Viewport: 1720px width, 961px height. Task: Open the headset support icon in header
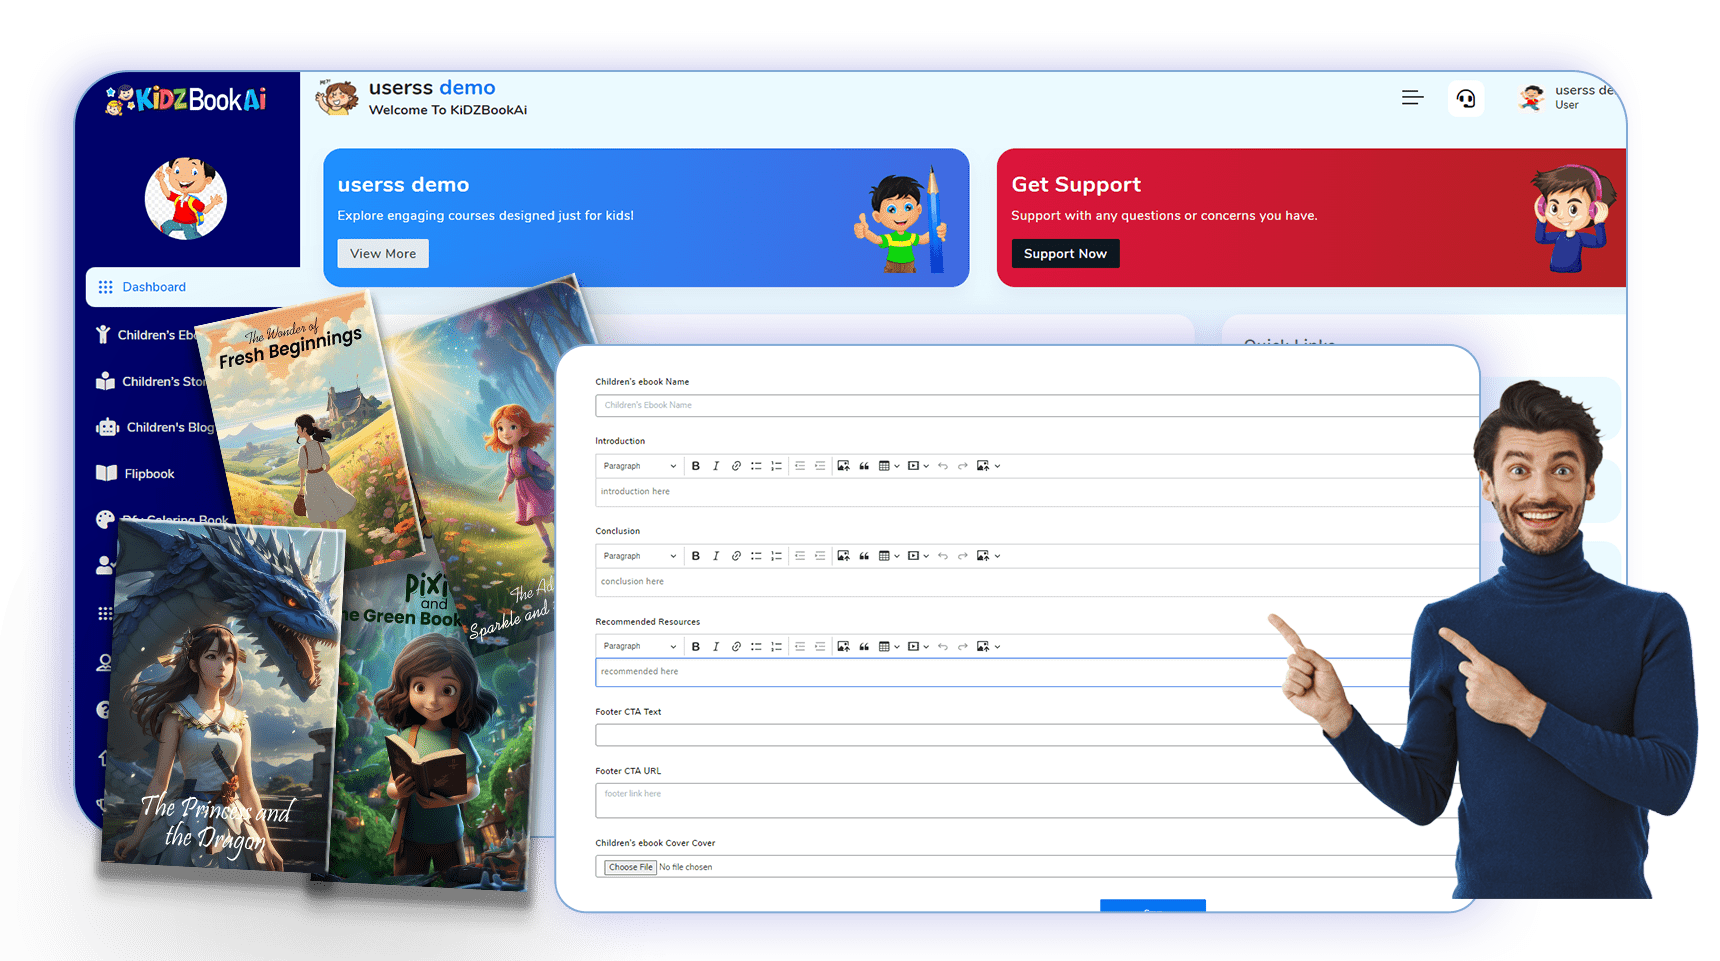(1466, 98)
